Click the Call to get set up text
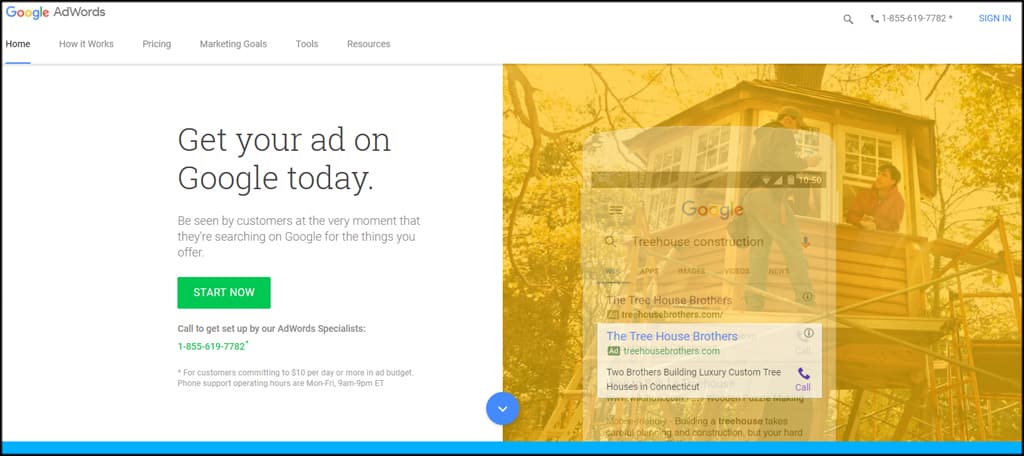Image resolution: width=1024 pixels, height=456 pixels. coord(272,329)
